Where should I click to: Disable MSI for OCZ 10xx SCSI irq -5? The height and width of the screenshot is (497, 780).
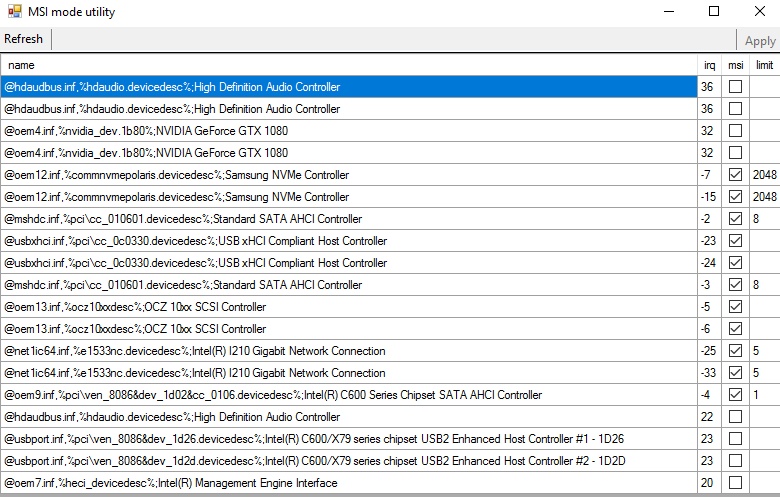pos(735,307)
